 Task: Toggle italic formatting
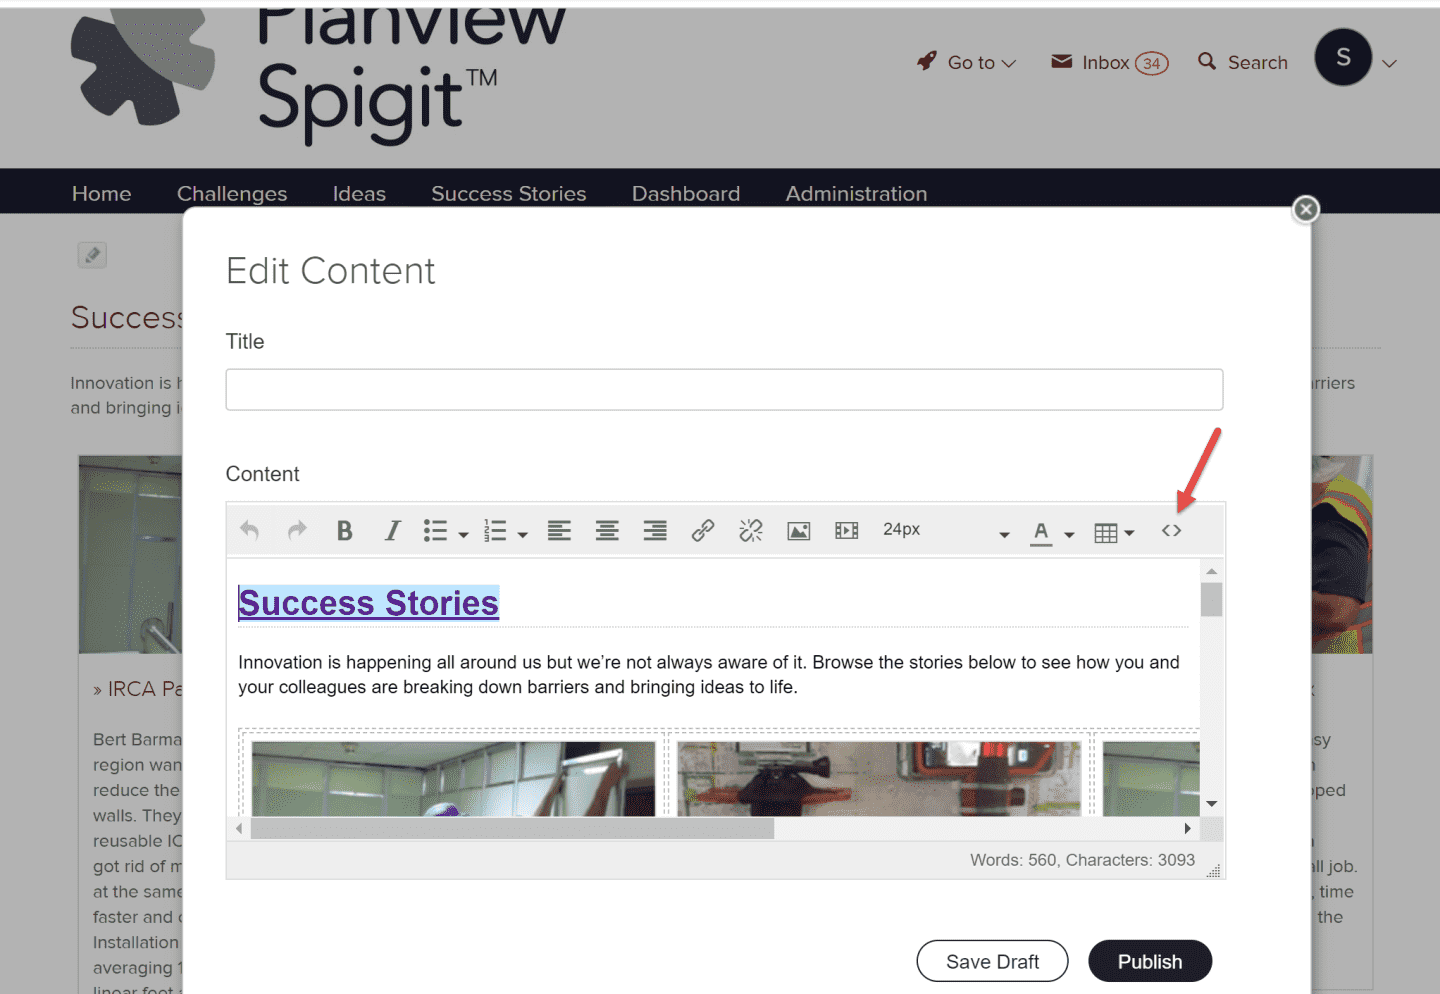point(392,531)
